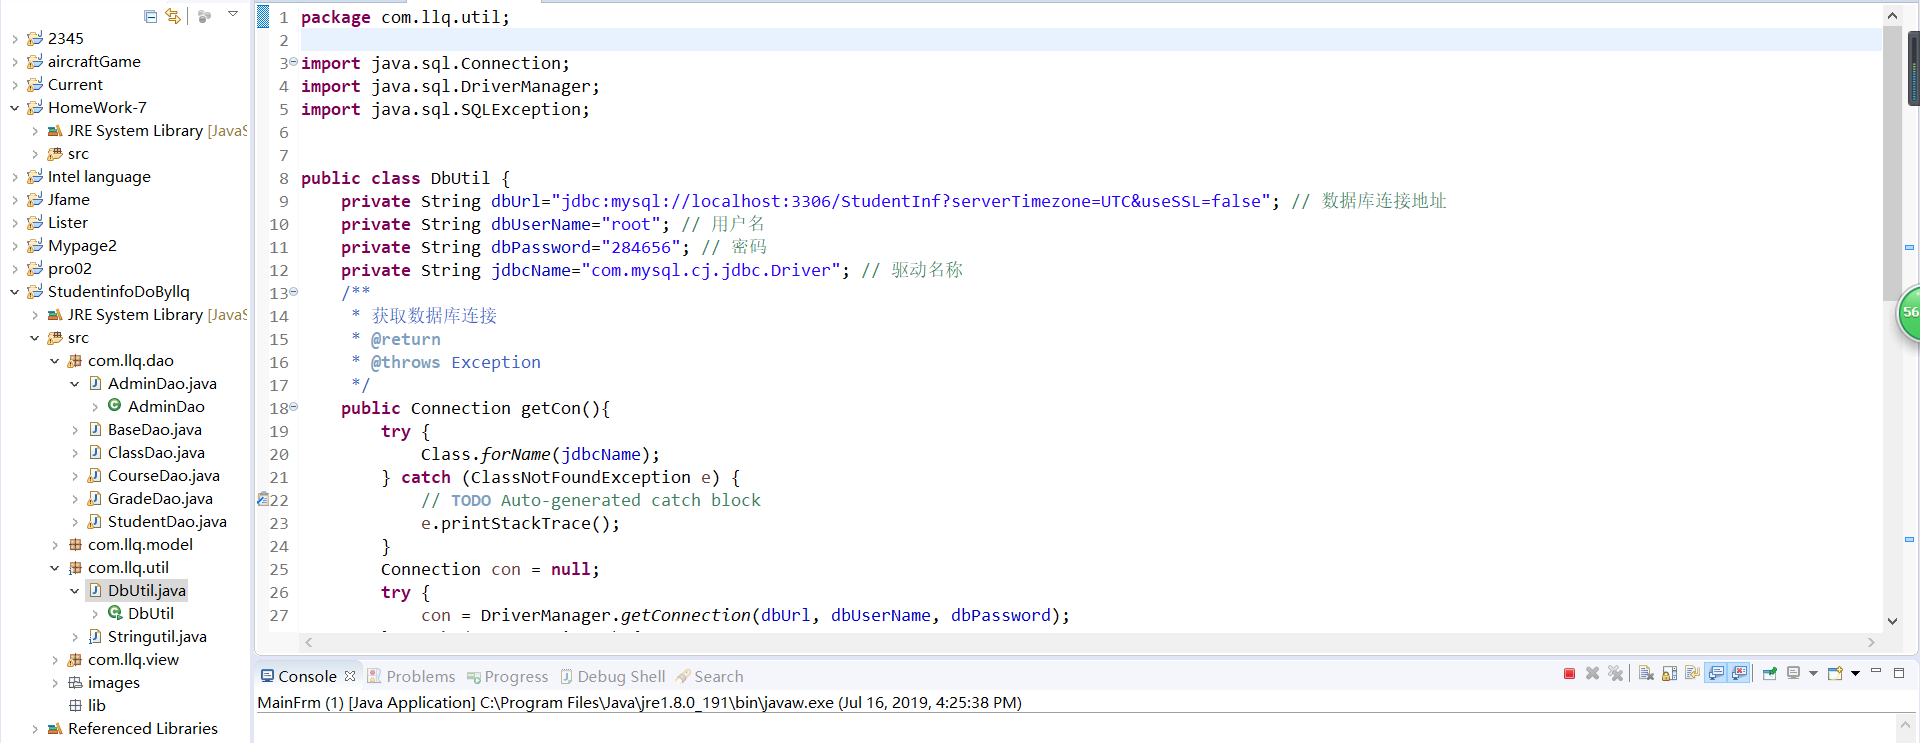Click the red Terminate button in Console
Viewport: 1920px width, 743px height.
(x=1569, y=674)
